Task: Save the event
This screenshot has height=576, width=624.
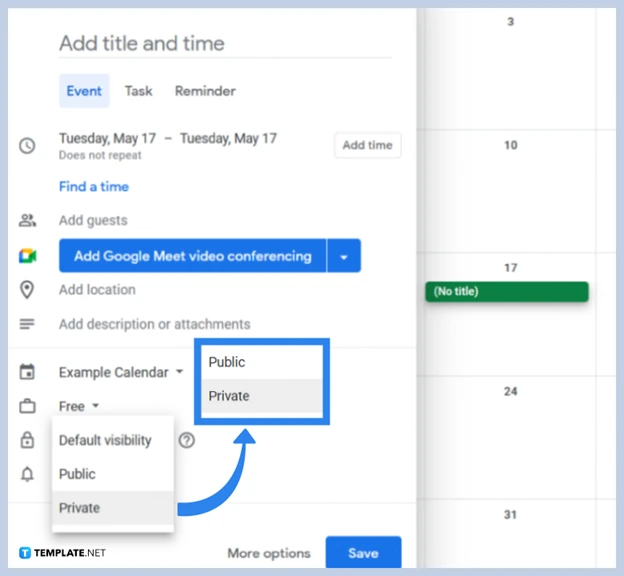Action: click(363, 553)
